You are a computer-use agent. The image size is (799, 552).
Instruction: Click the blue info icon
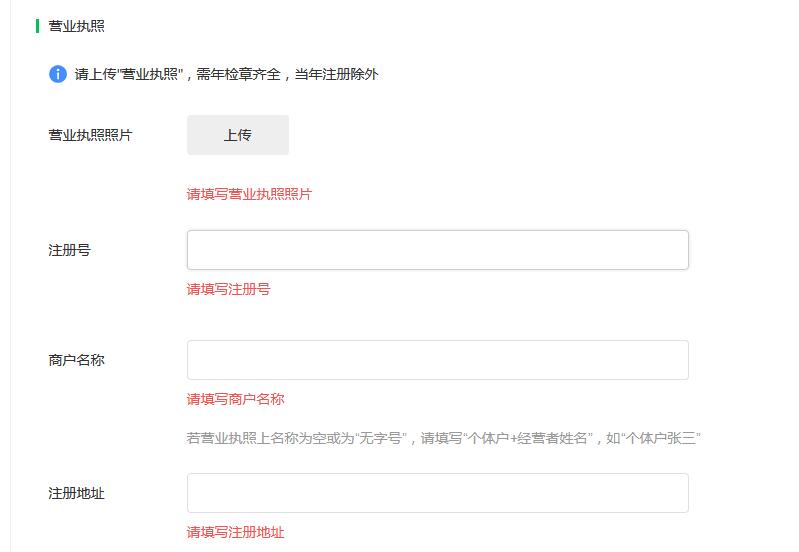click(x=58, y=74)
